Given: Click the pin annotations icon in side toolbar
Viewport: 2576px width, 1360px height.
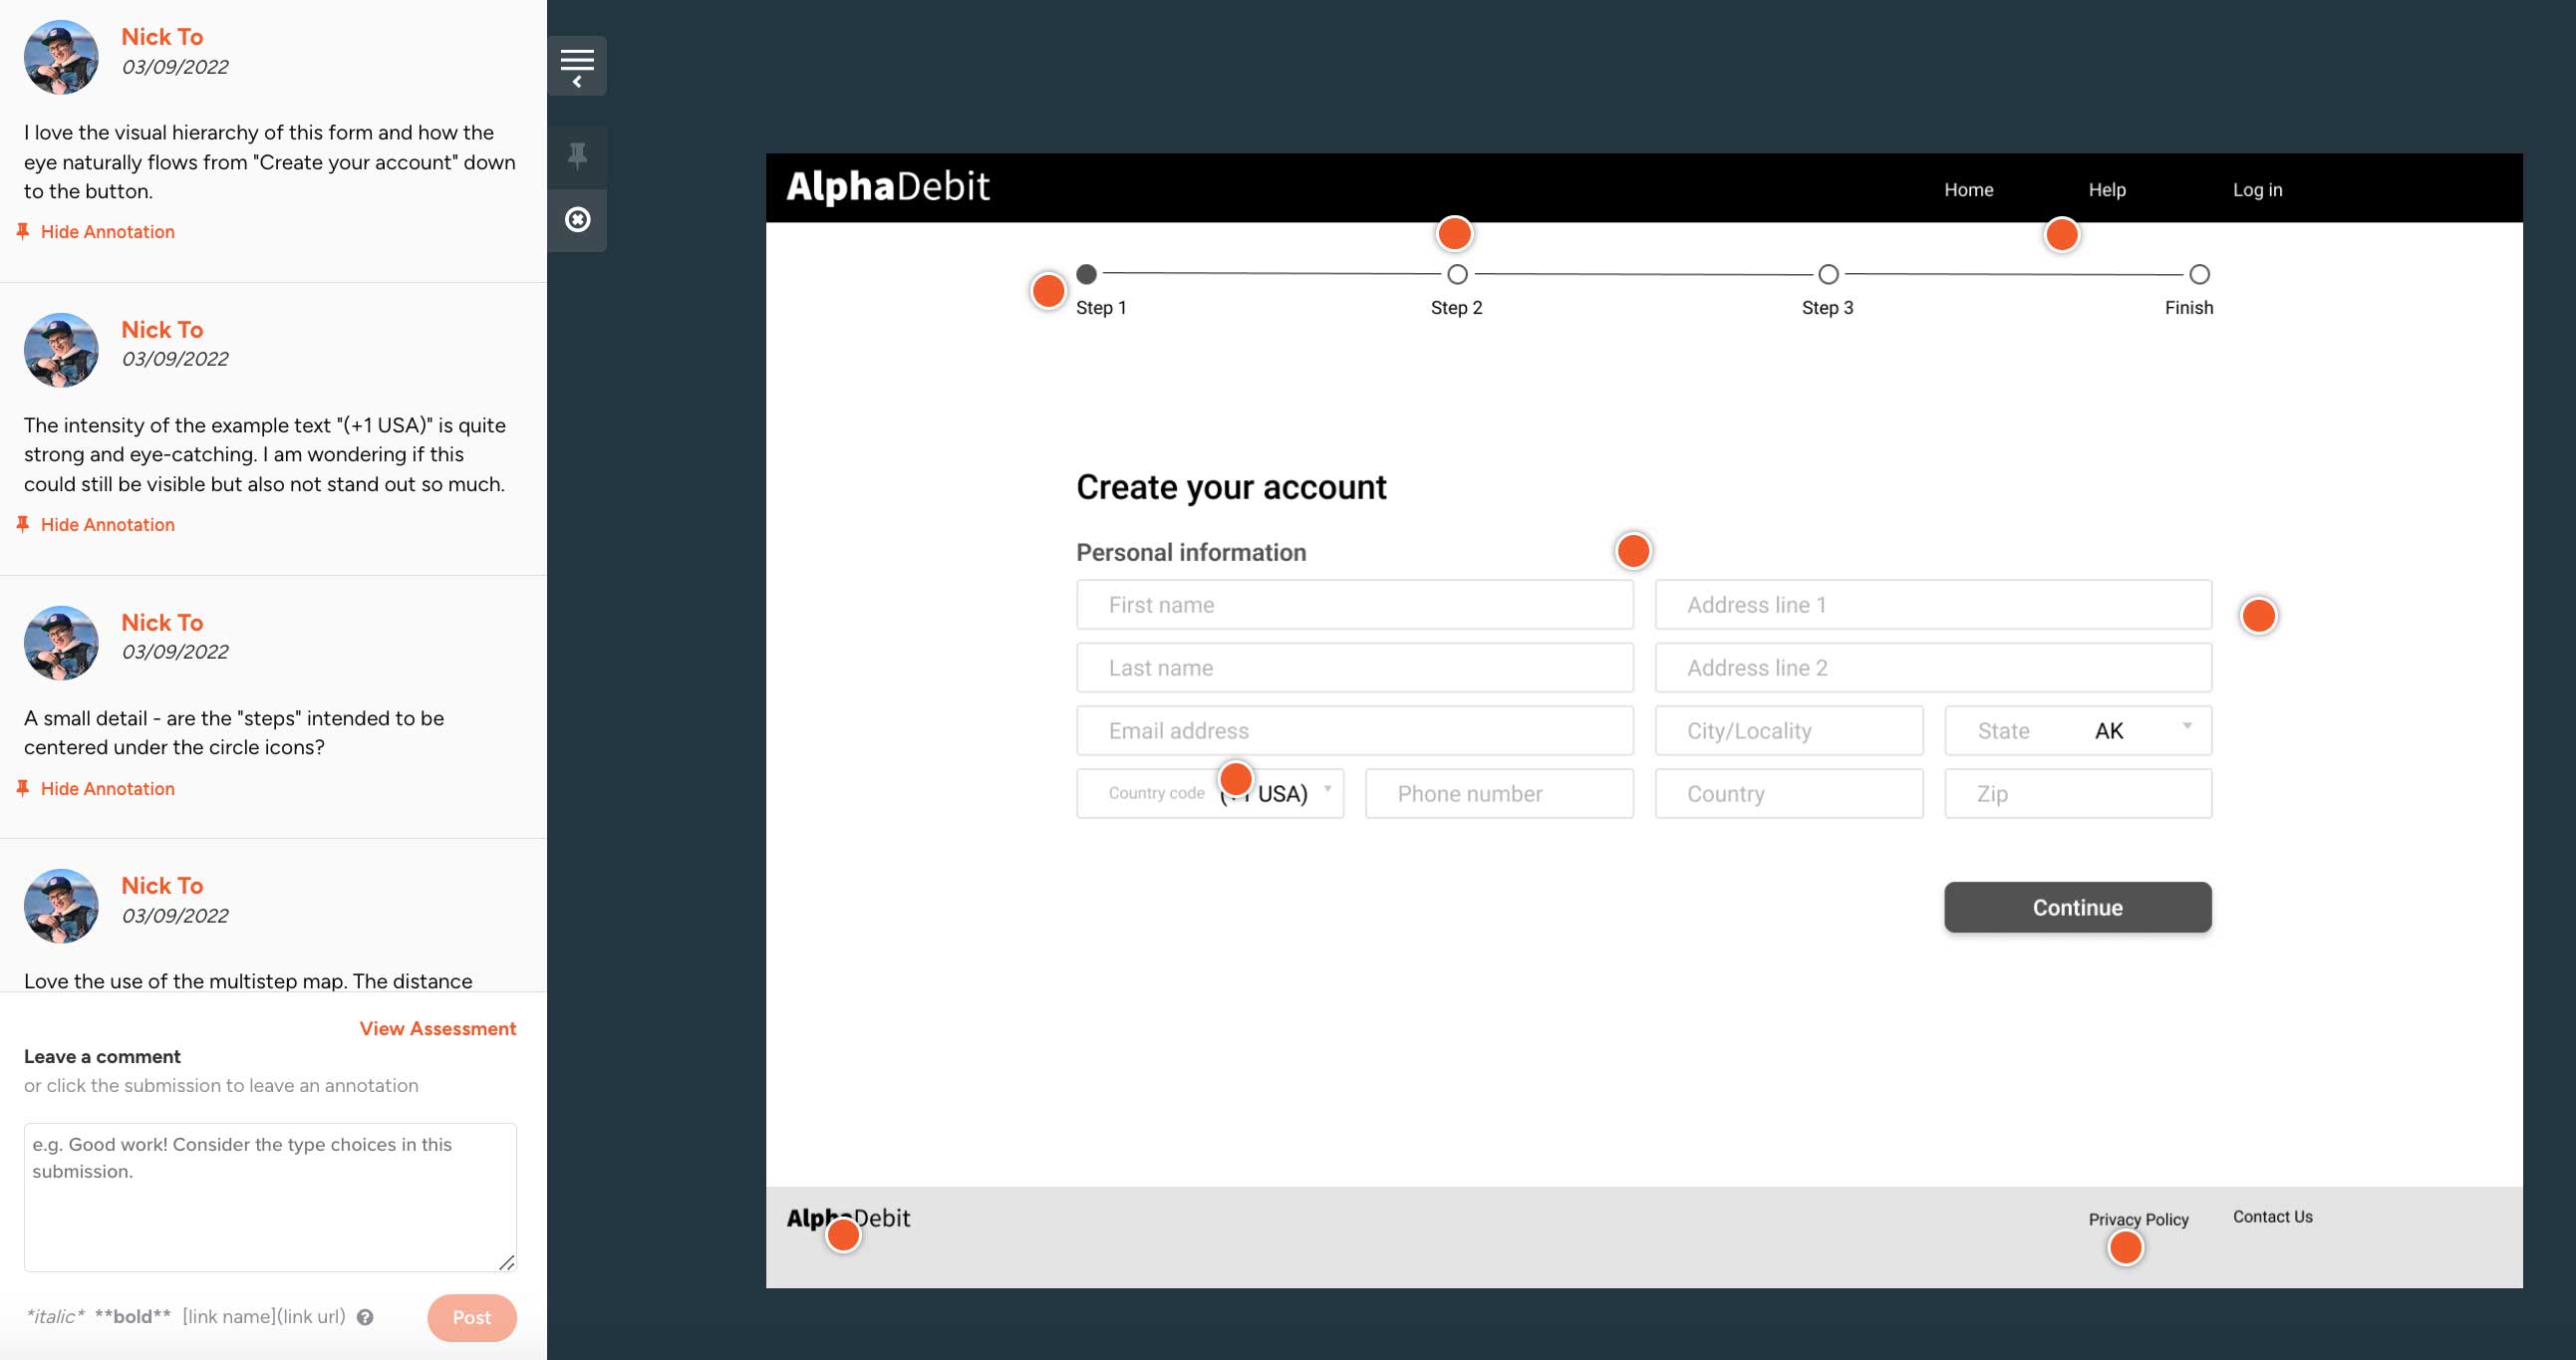Looking at the screenshot, I should [x=577, y=156].
